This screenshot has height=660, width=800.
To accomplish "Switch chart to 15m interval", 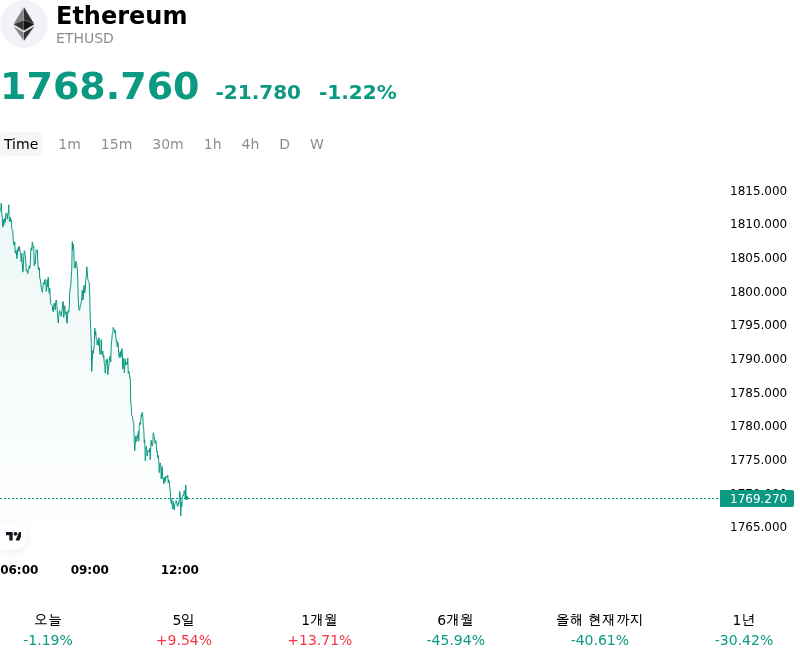I will click(x=116, y=144).
